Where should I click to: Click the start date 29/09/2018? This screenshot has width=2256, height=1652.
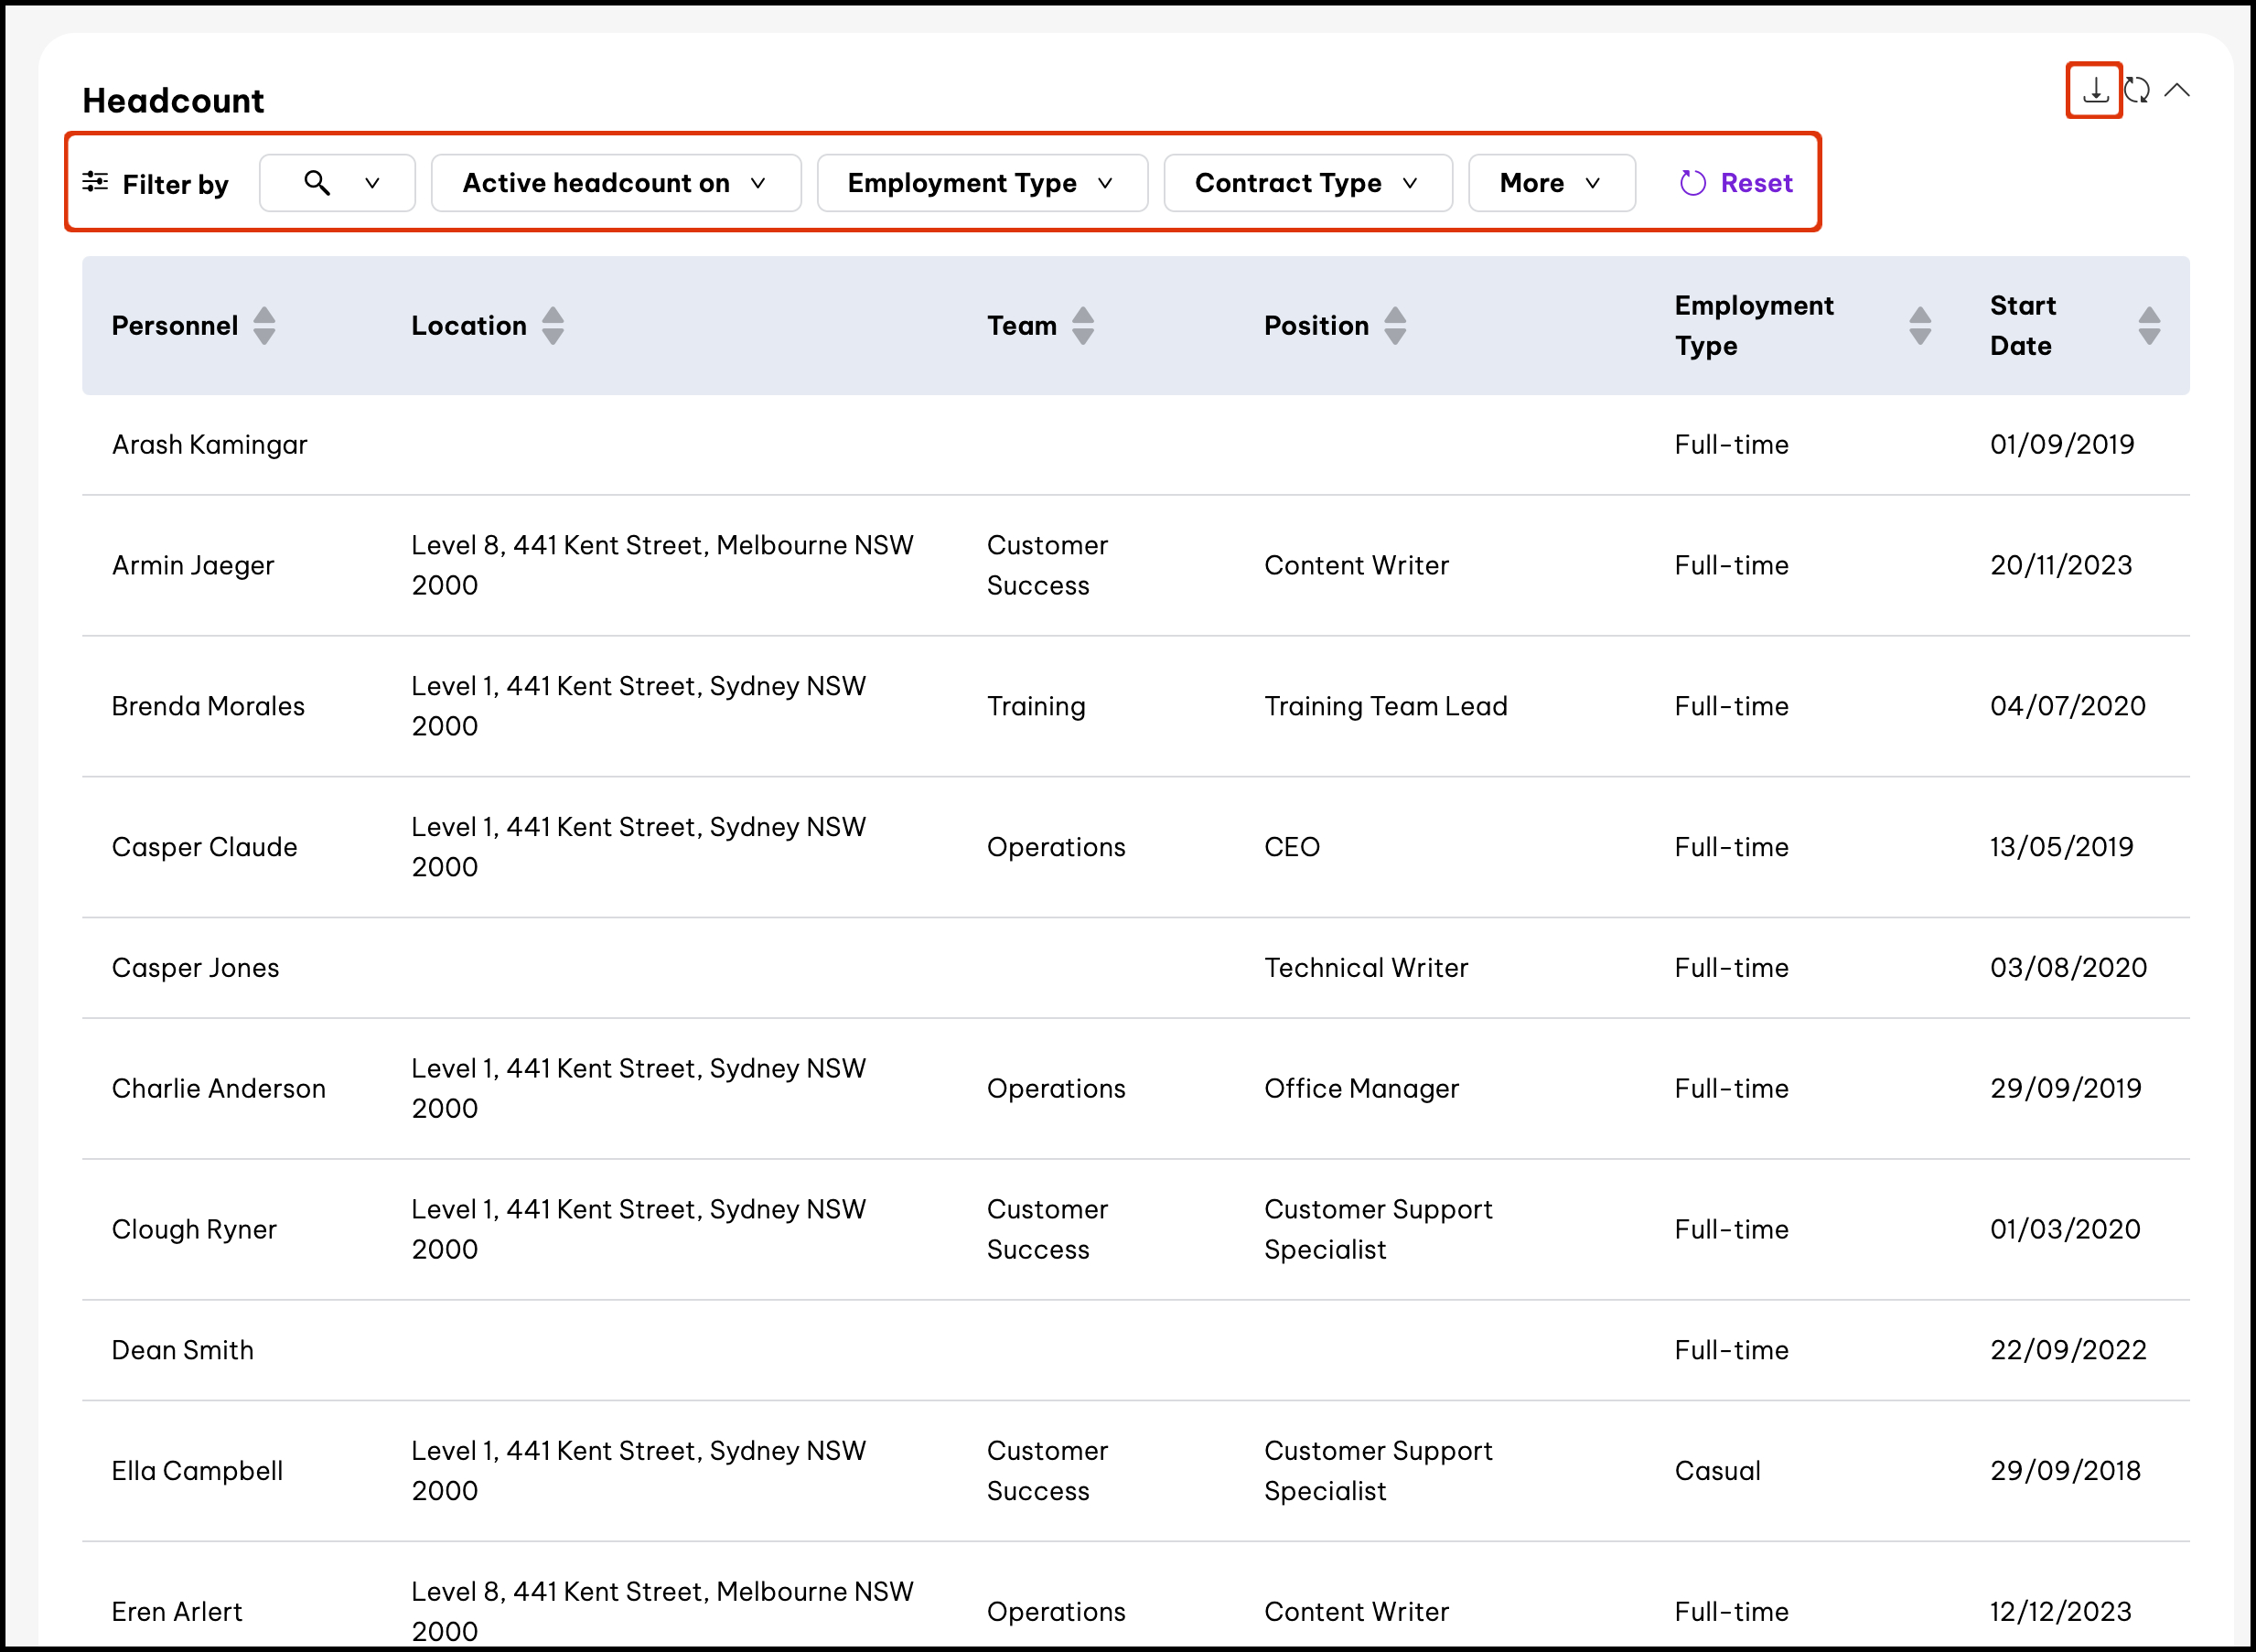coord(2066,1472)
